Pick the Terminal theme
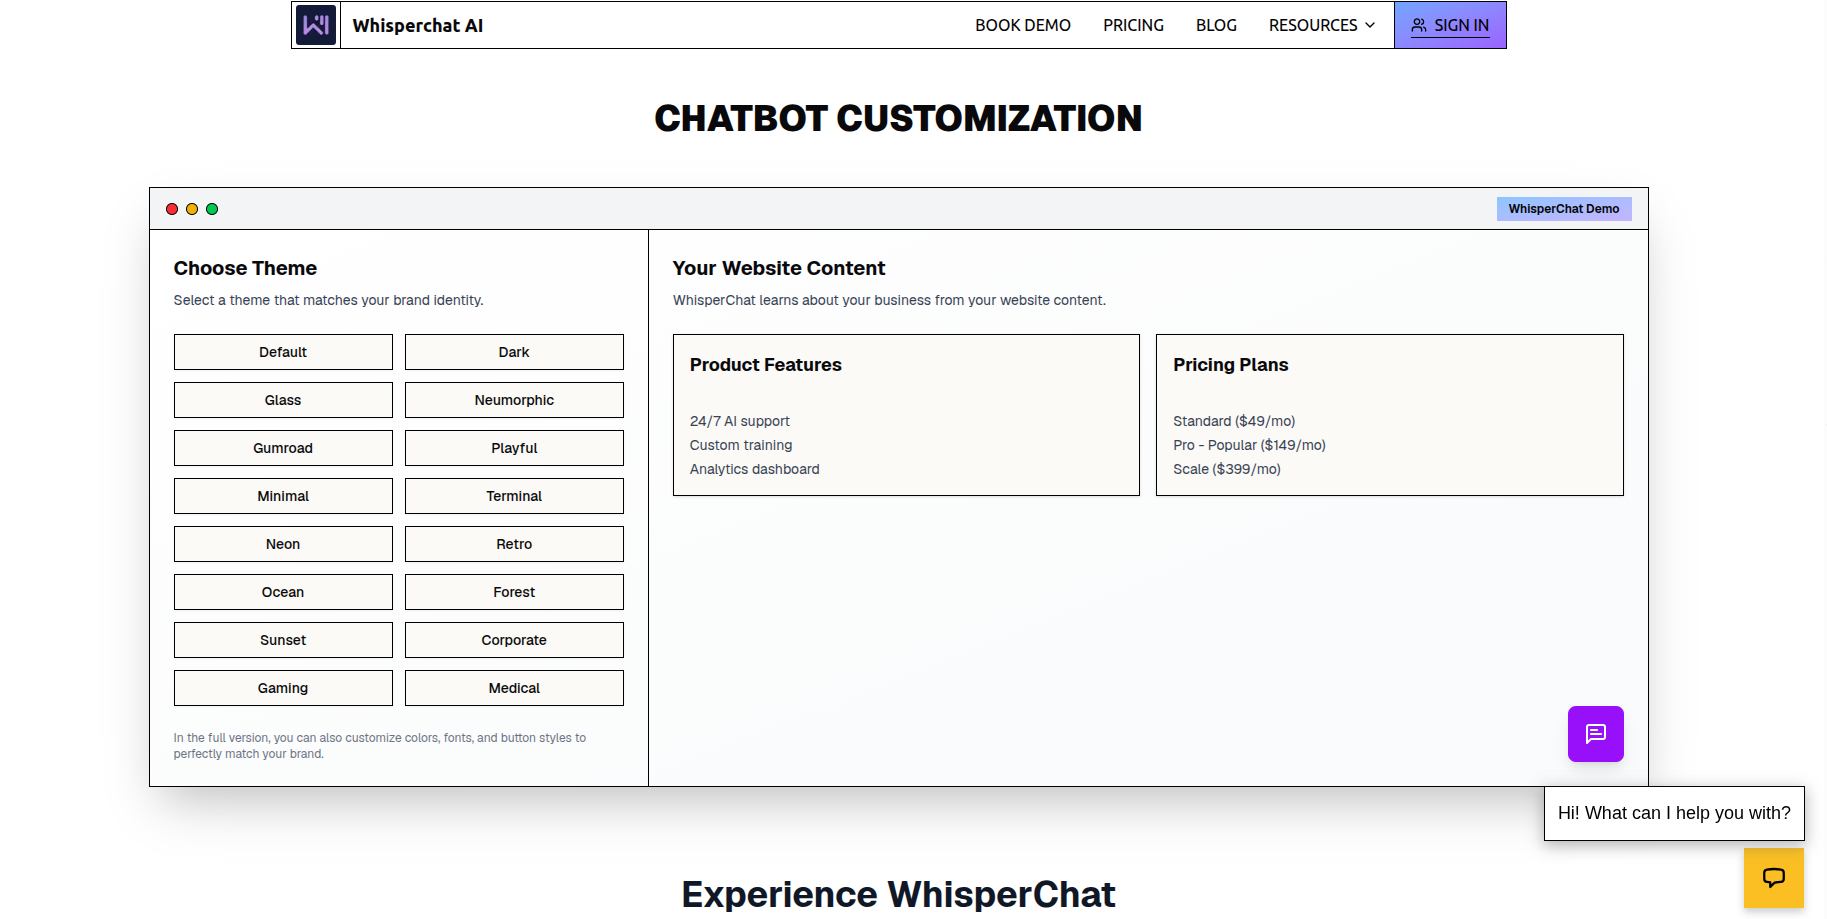This screenshot has width=1827, height=919. tap(514, 496)
